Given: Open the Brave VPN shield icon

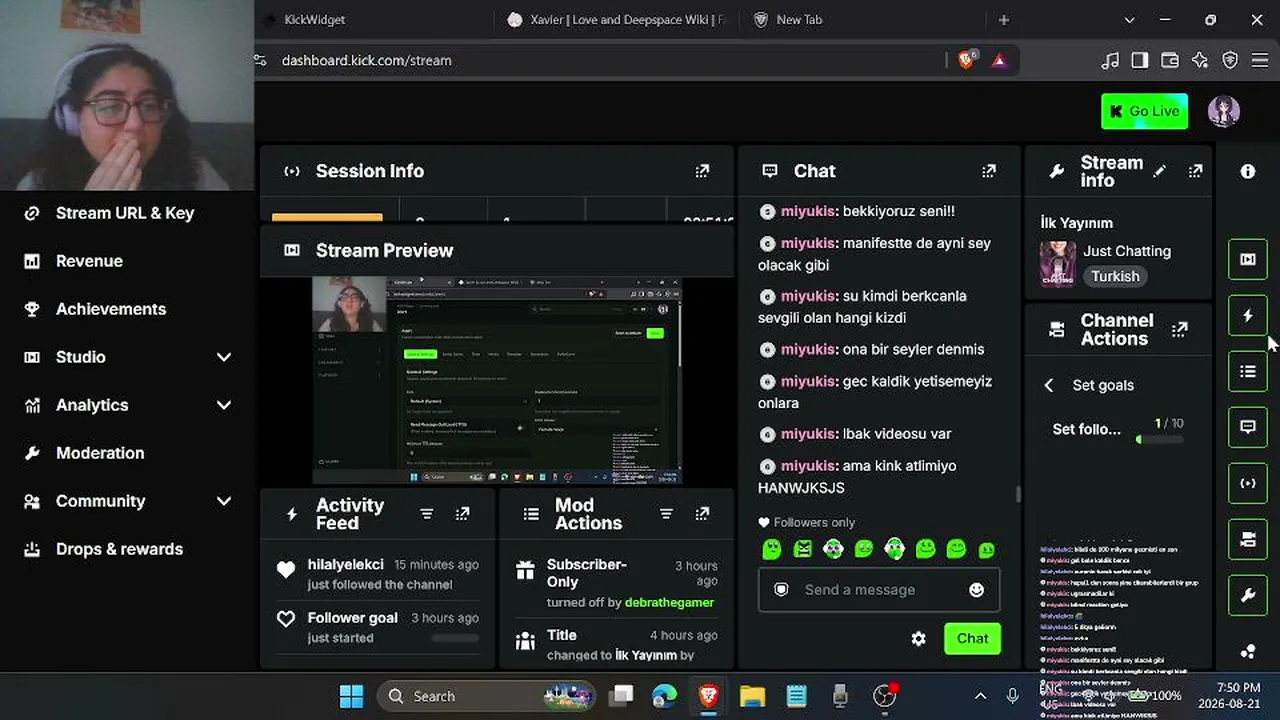Looking at the screenshot, I should pos(1231,61).
